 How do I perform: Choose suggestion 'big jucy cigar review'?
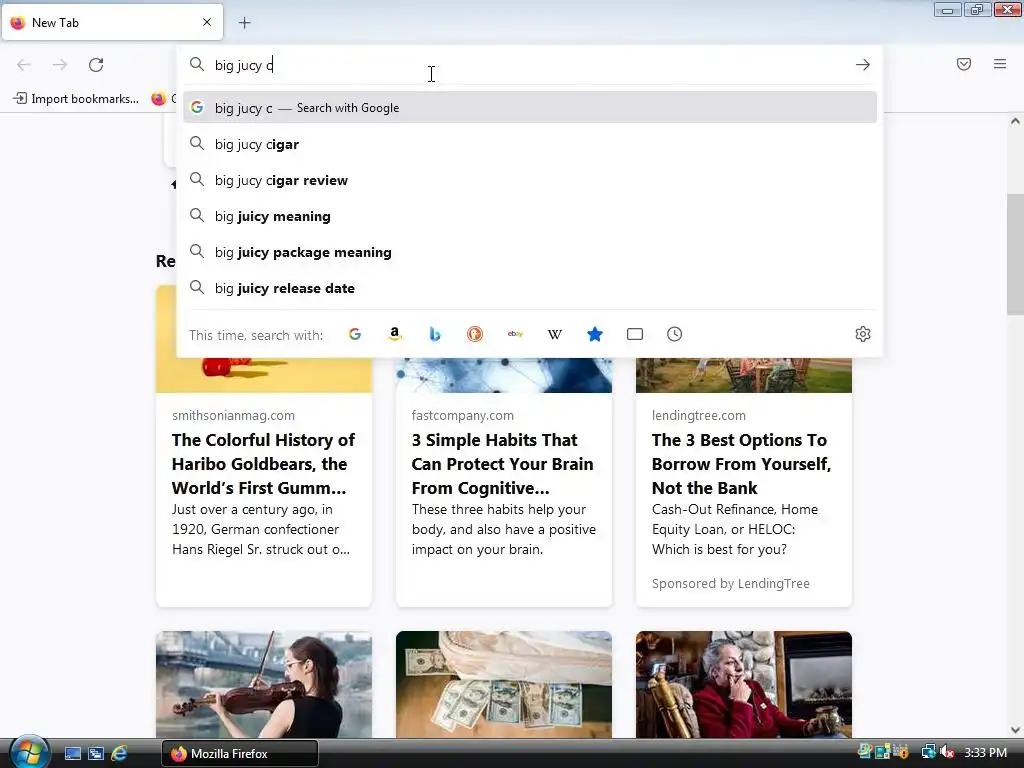pyautogui.click(x=530, y=180)
